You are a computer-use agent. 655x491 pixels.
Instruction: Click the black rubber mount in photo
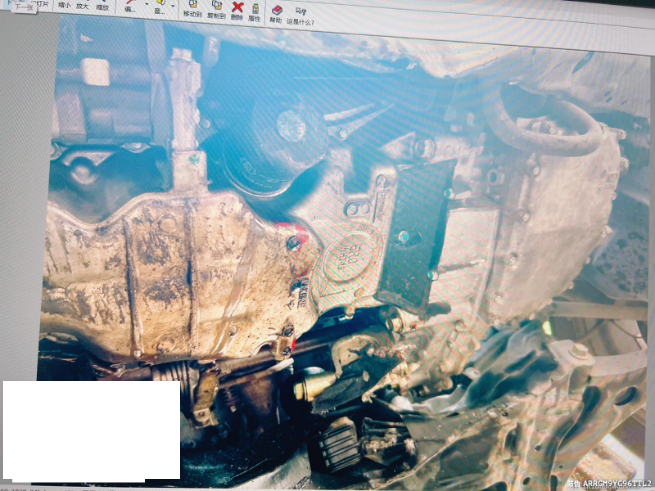(x=408, y=234)
